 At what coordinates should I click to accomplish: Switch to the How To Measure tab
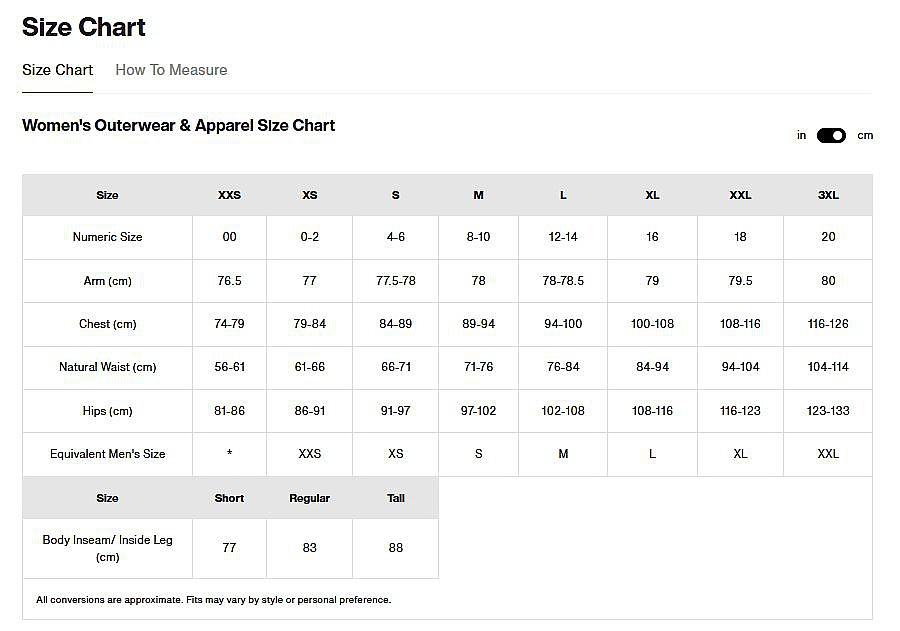tap(171, 70)
